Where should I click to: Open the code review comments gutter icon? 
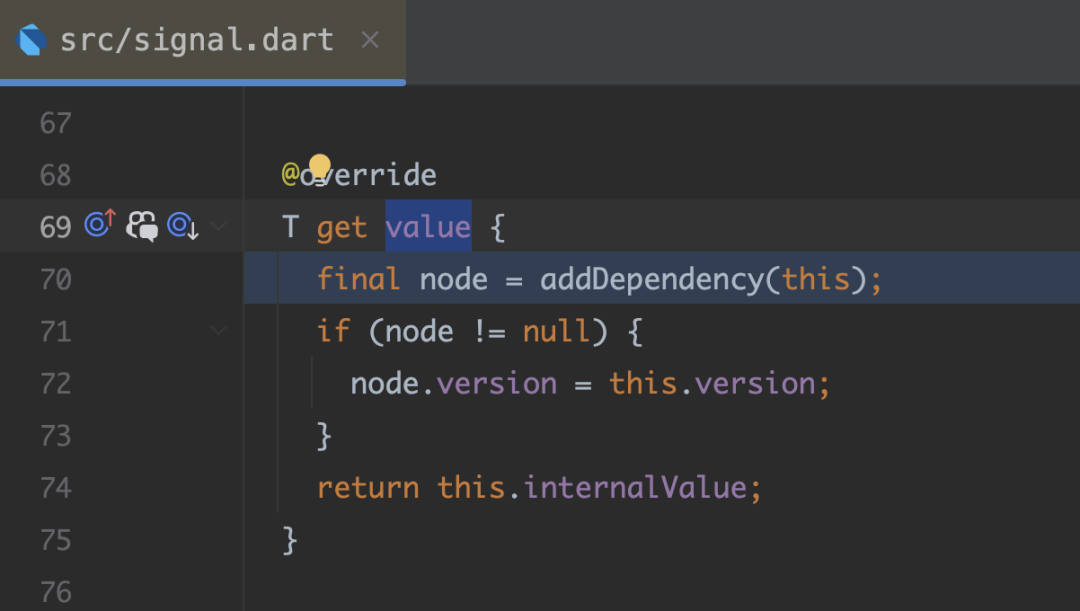click(x=141, y=227)
